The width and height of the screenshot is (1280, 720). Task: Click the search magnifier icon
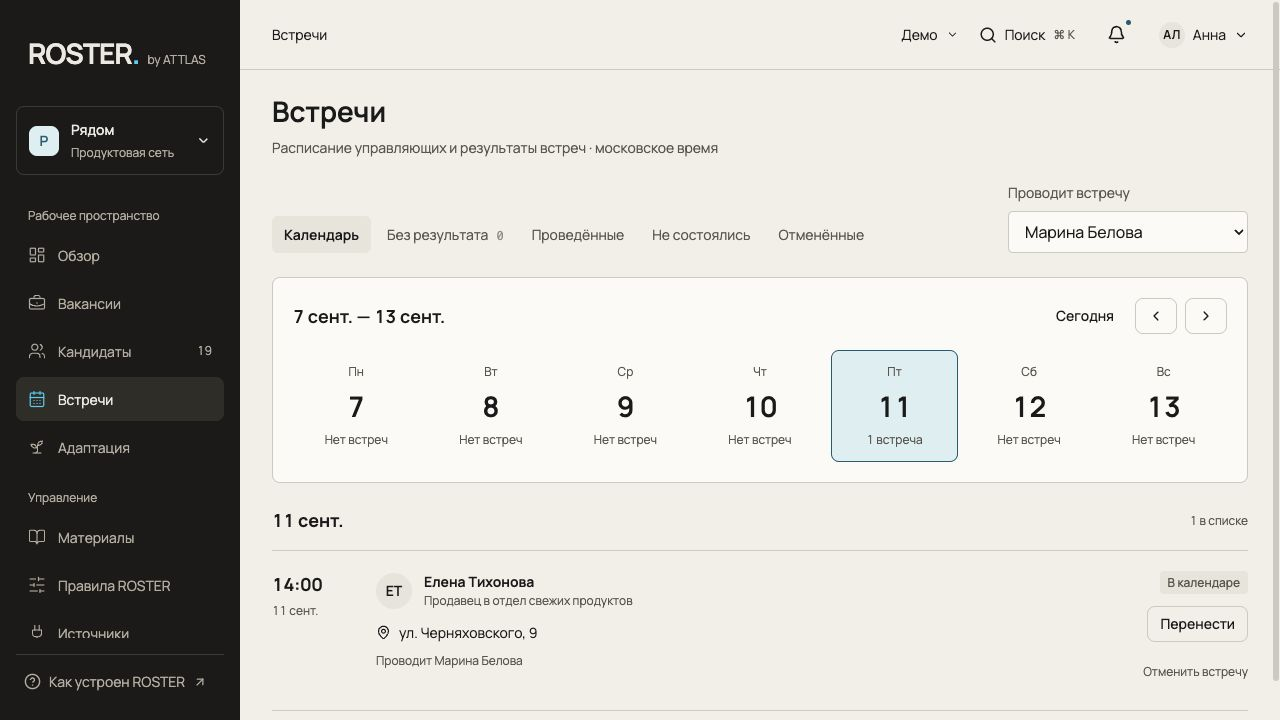pyautogui.click(x=987, y=35)
